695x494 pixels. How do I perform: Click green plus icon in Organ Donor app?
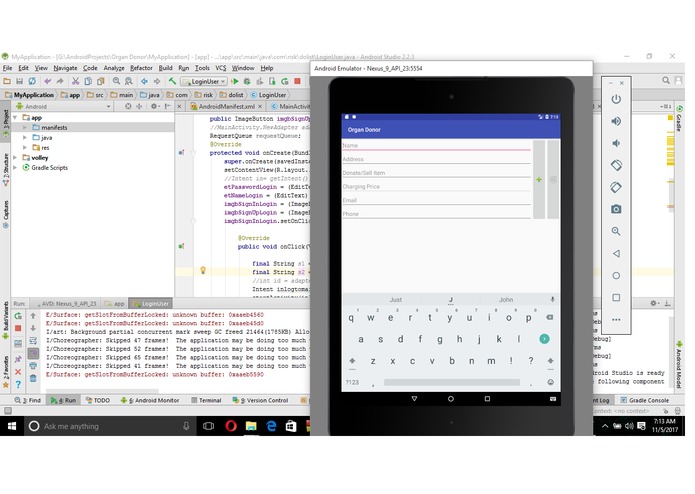[x=539, y=179]
